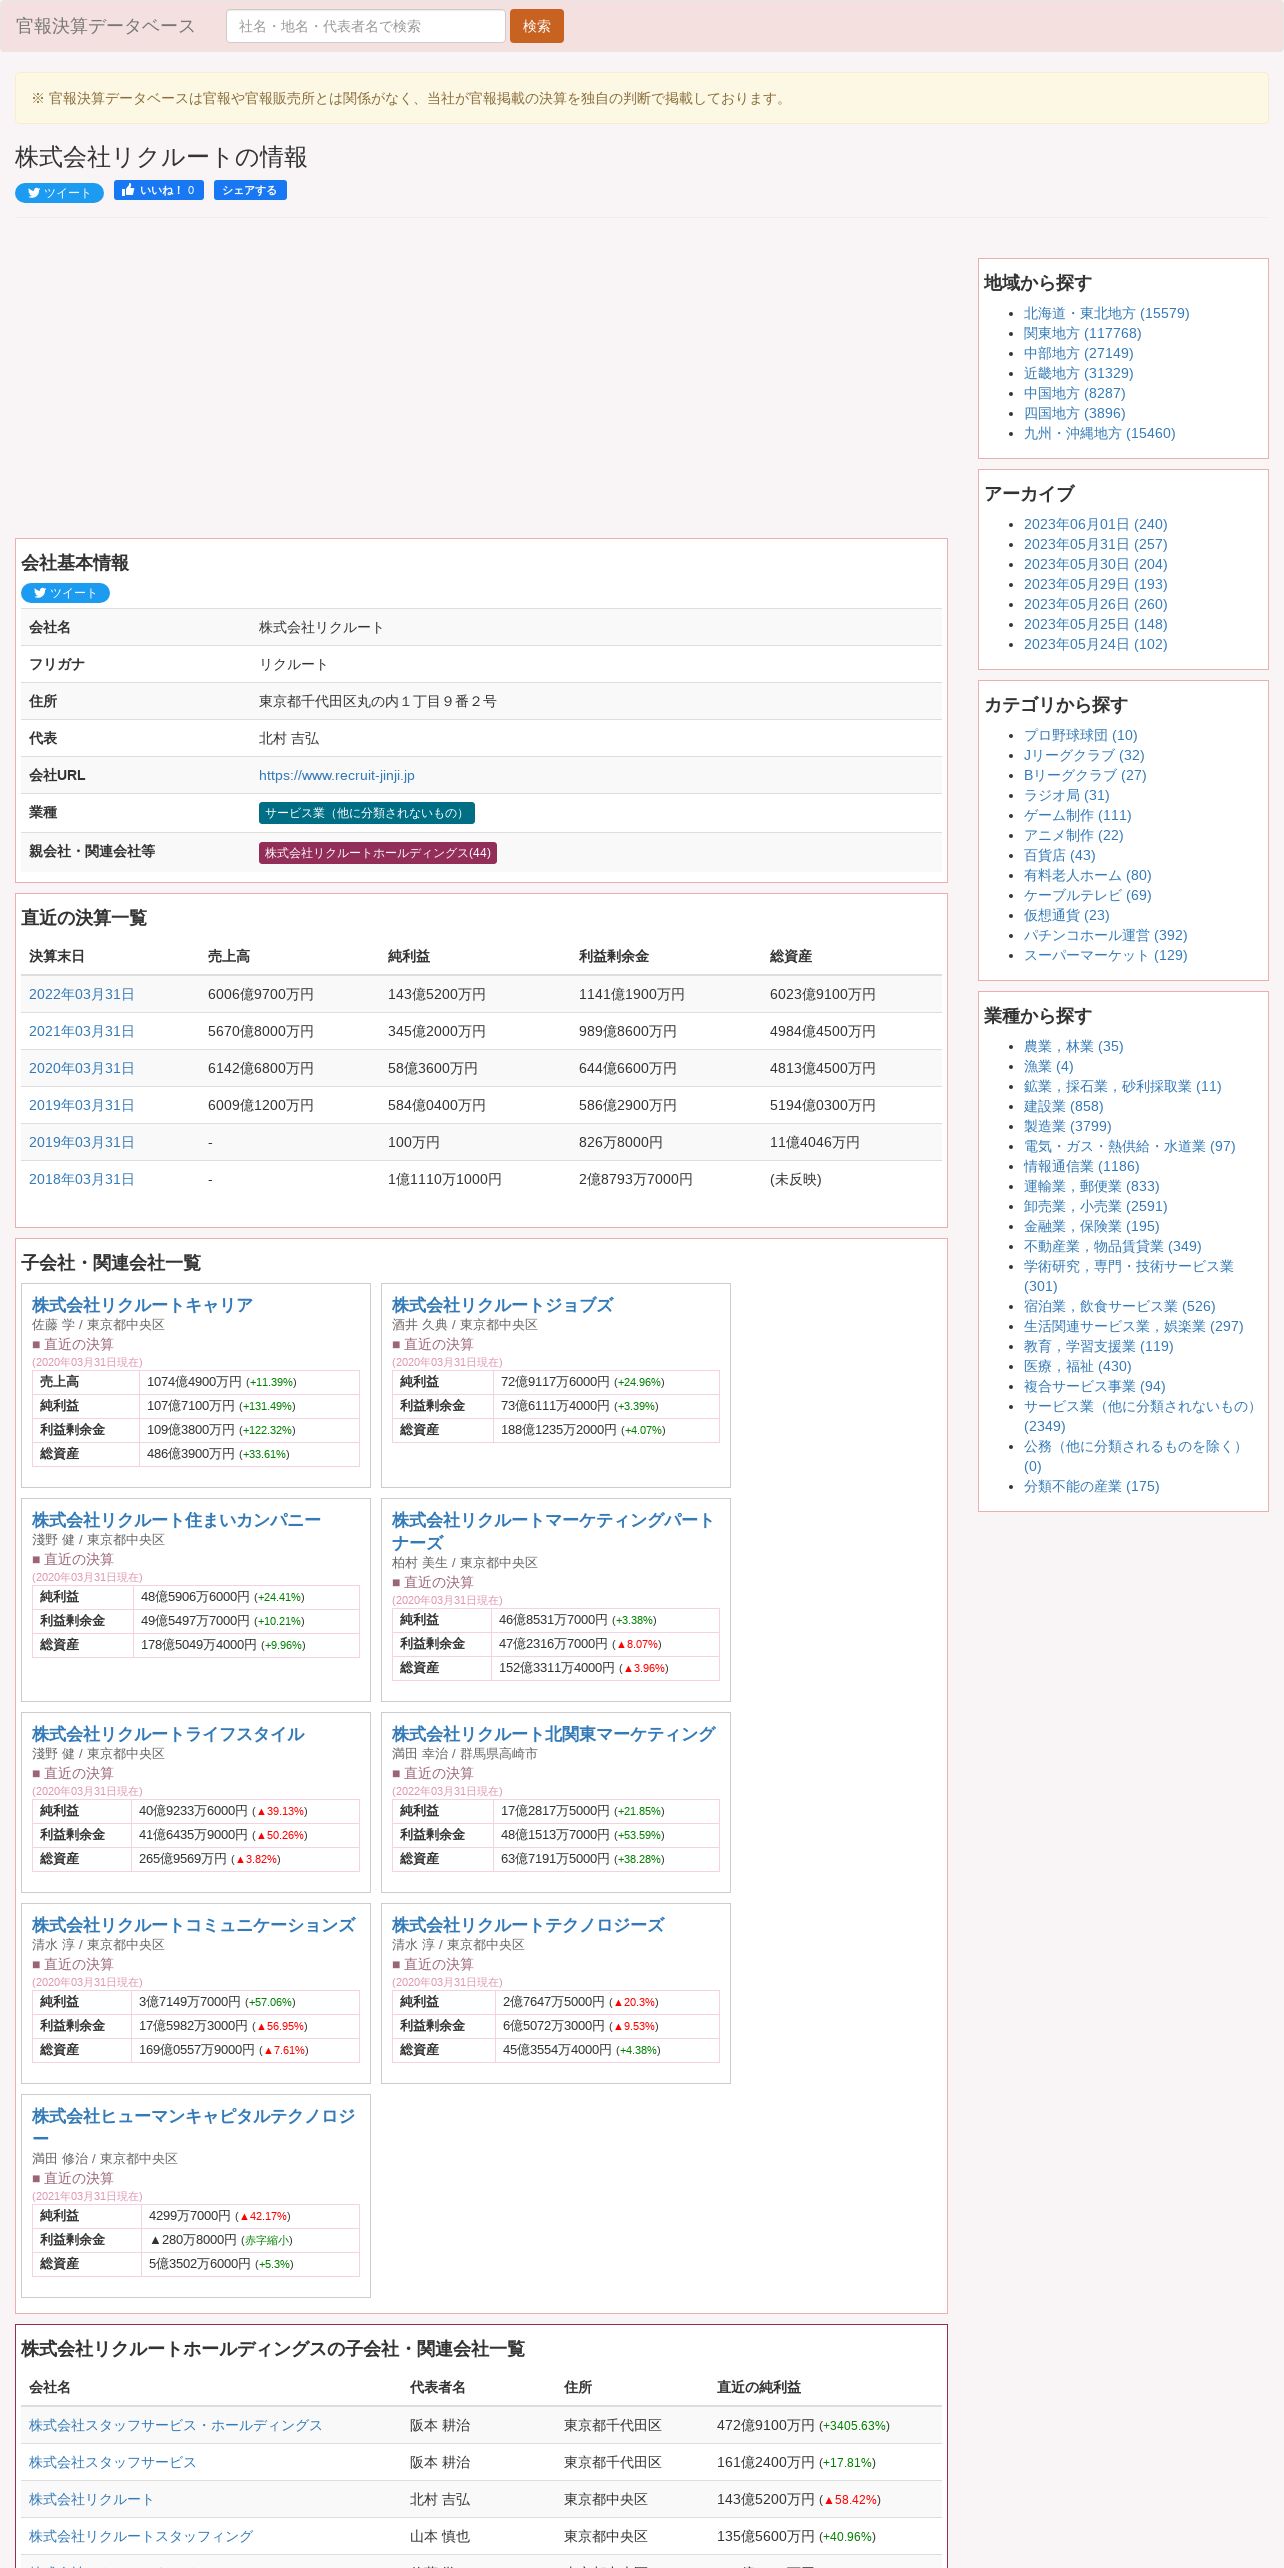Open 卸売業，小売業 industry link
The width and height of the screenshot is (1284, 2568).
[x=1095, y=1206]
